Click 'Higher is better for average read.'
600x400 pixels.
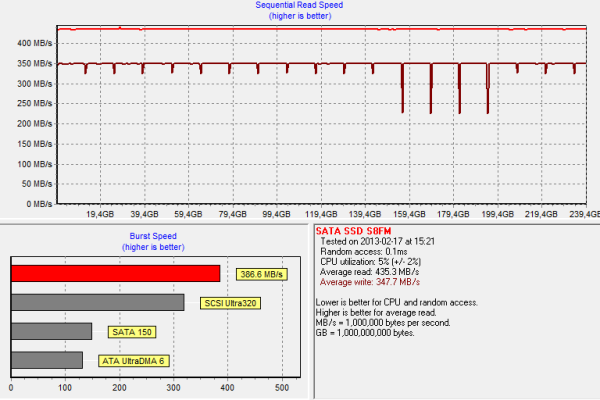coord(376,313)
